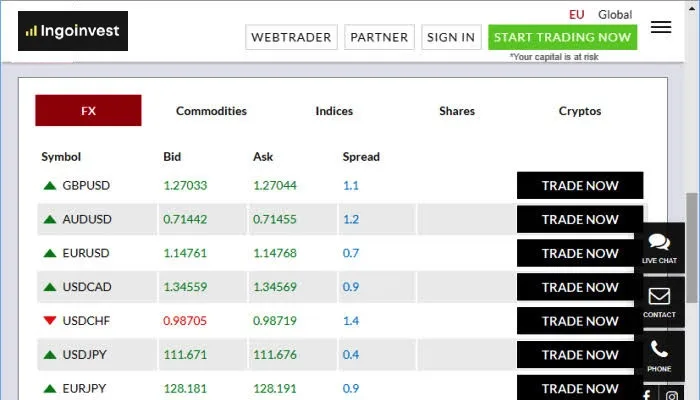700x400 pixels.
Task: Click the Ingoinvest logo
Action: click(x=73, y=31)
